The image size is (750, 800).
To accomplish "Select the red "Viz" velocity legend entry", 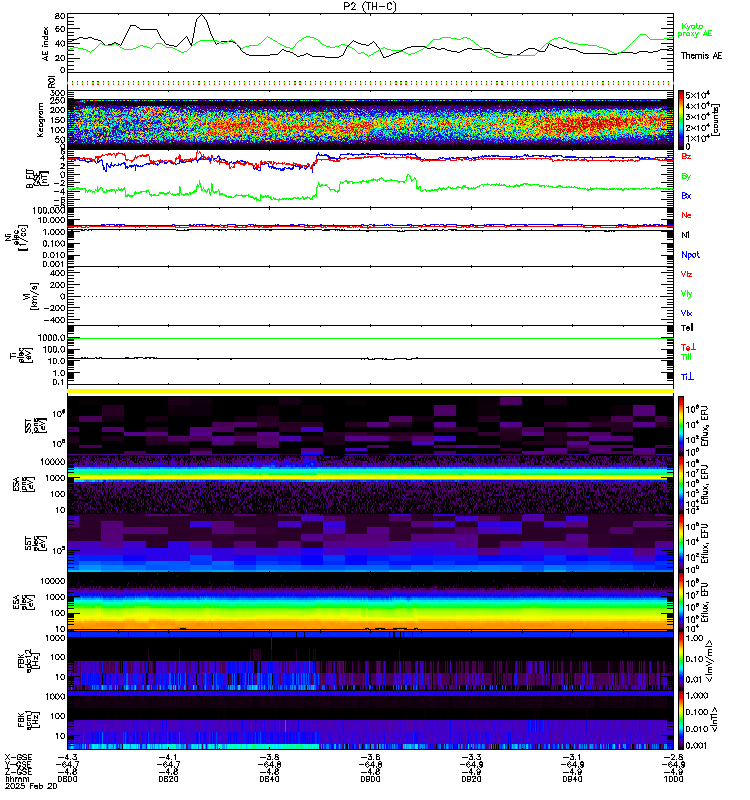I will click(686, 274).
